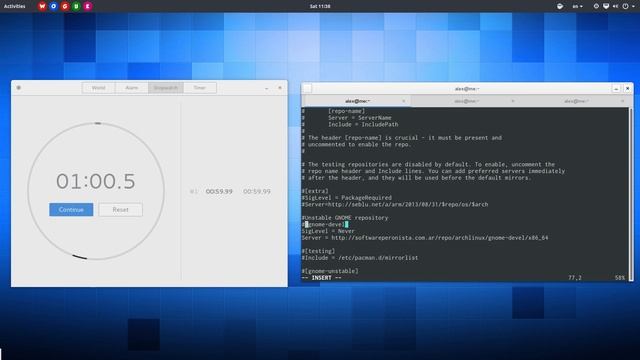Select the second alex@mac terminal tab
The width and height of the screenshot is (640, 360).
[x=467, y=101]
